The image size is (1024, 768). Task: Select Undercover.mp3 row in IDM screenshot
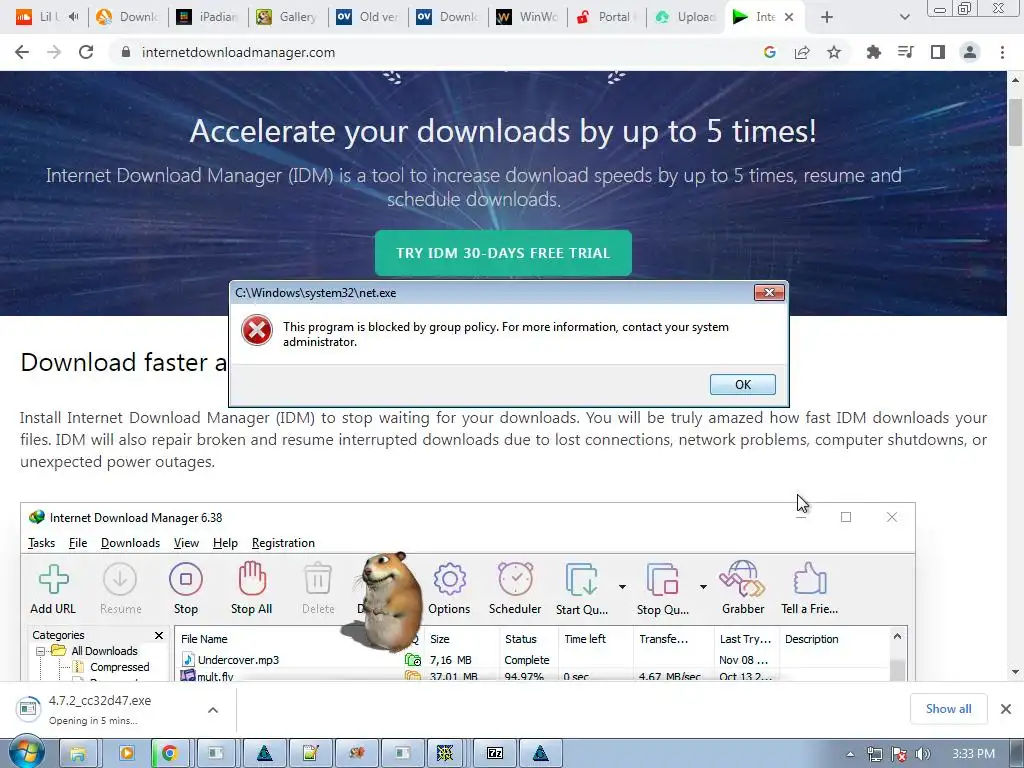pos(532,660)
